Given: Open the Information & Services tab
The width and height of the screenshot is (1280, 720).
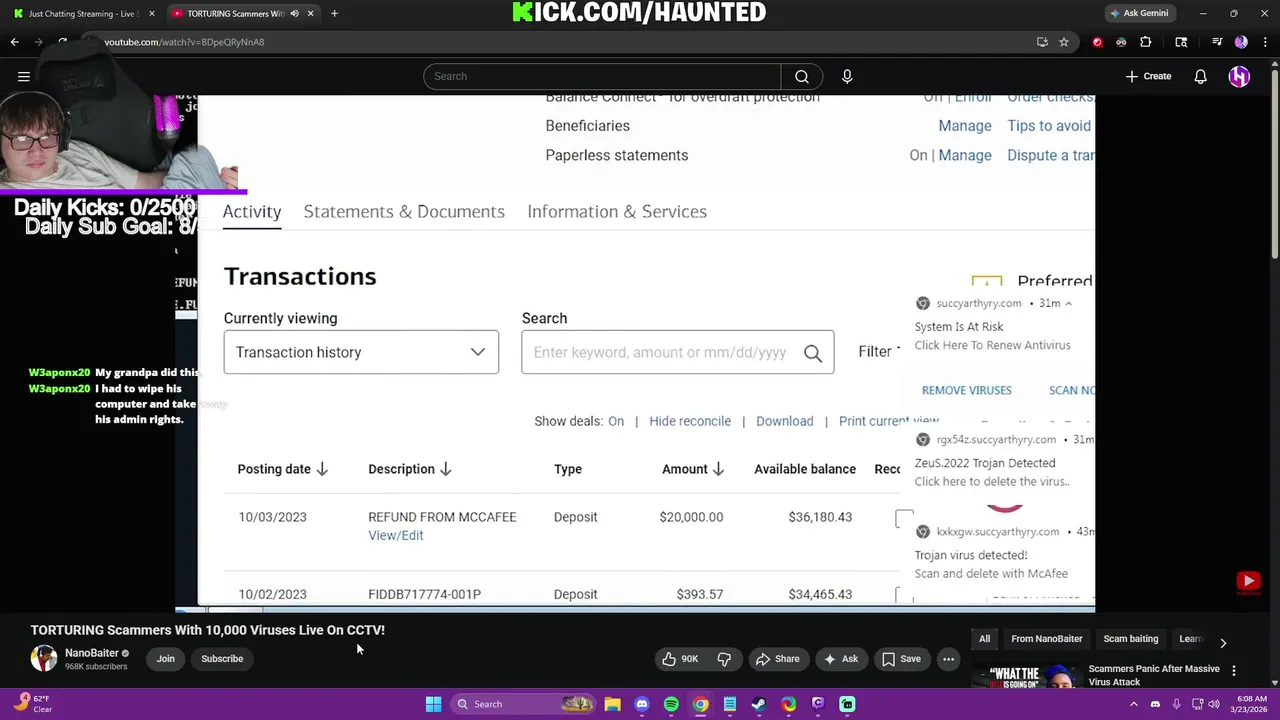Looking at the screenshot, I should (x=617, y=211).
